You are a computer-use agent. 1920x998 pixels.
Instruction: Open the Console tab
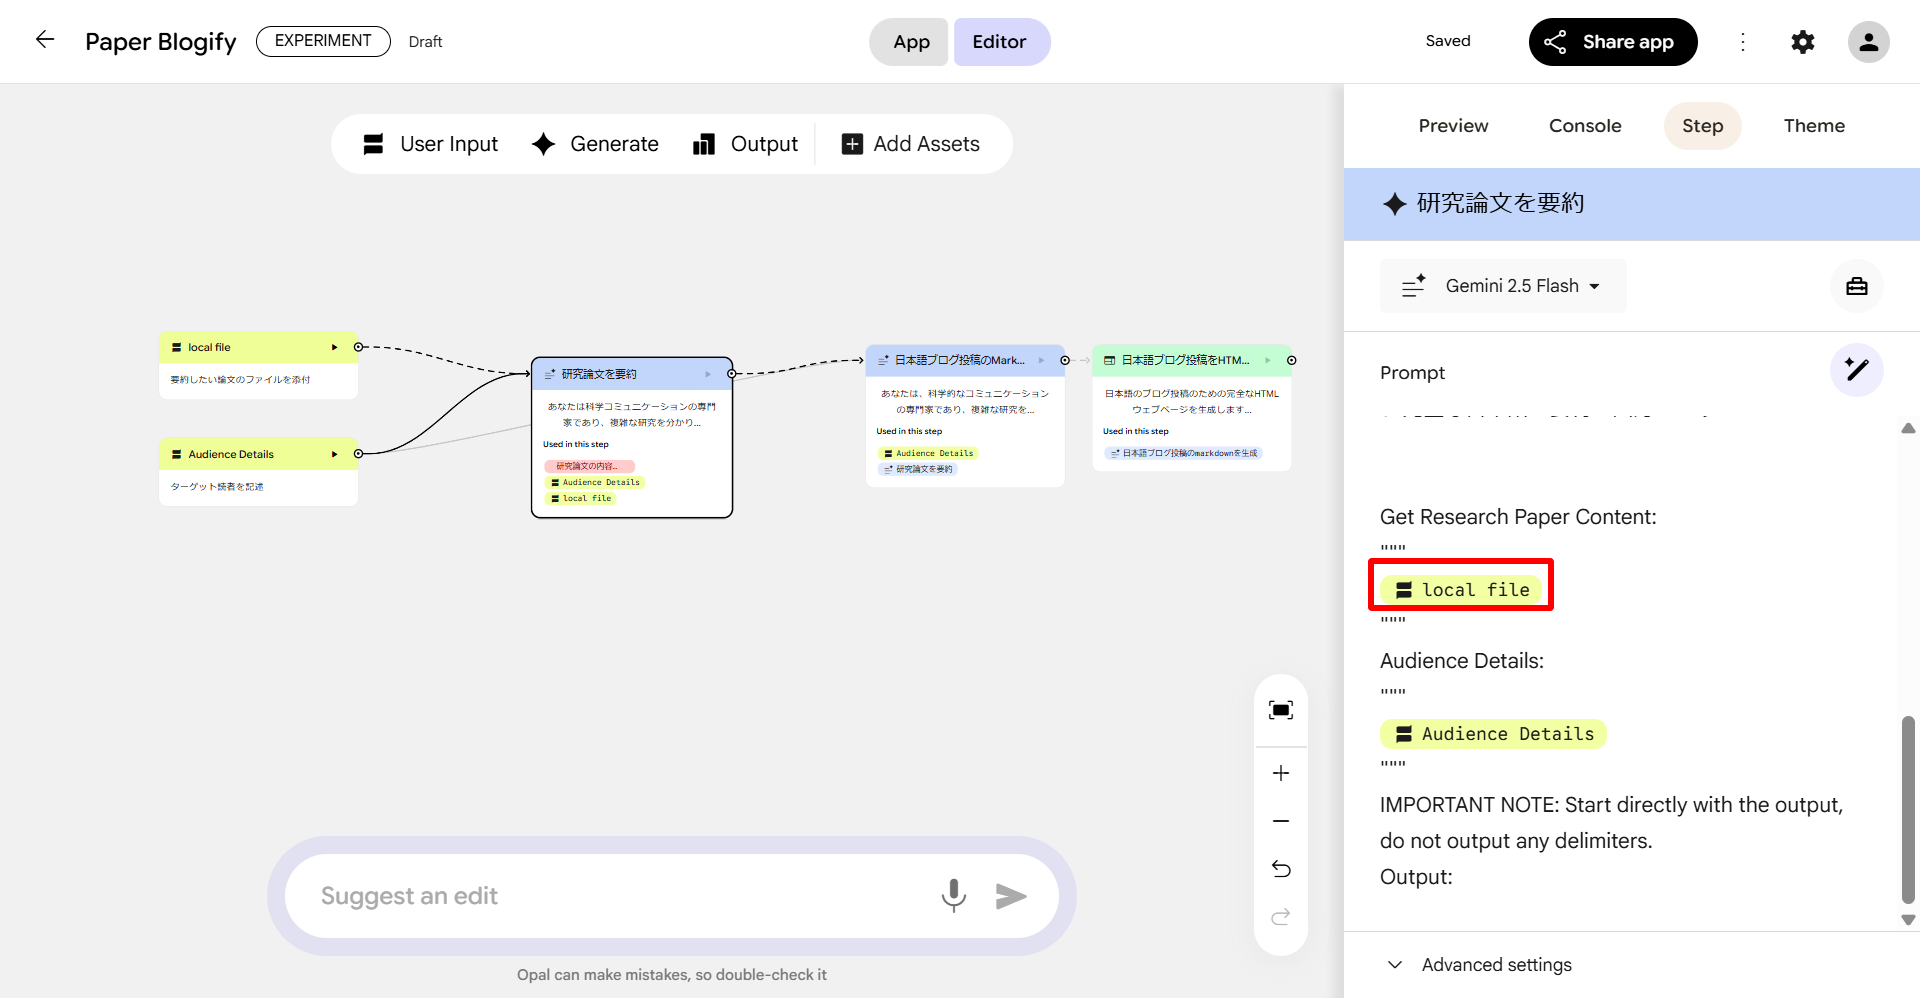click(1584, 126)
